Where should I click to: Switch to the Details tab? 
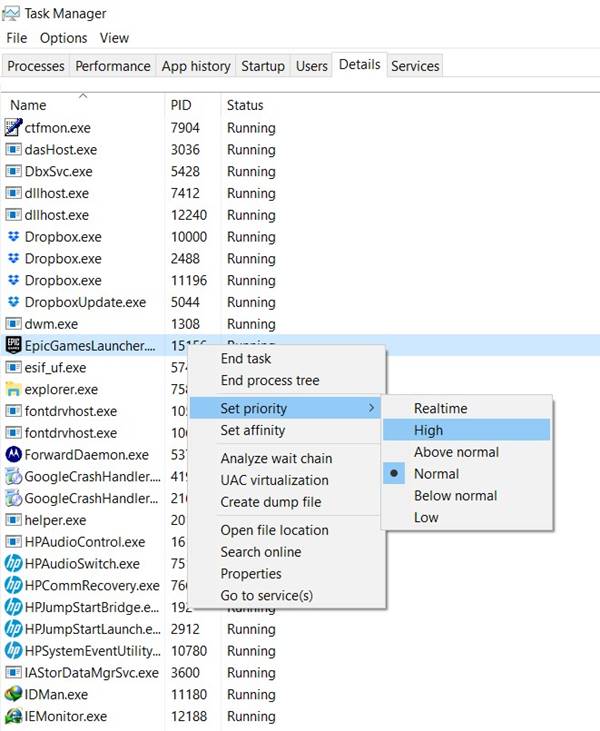(x=359, y=64)
